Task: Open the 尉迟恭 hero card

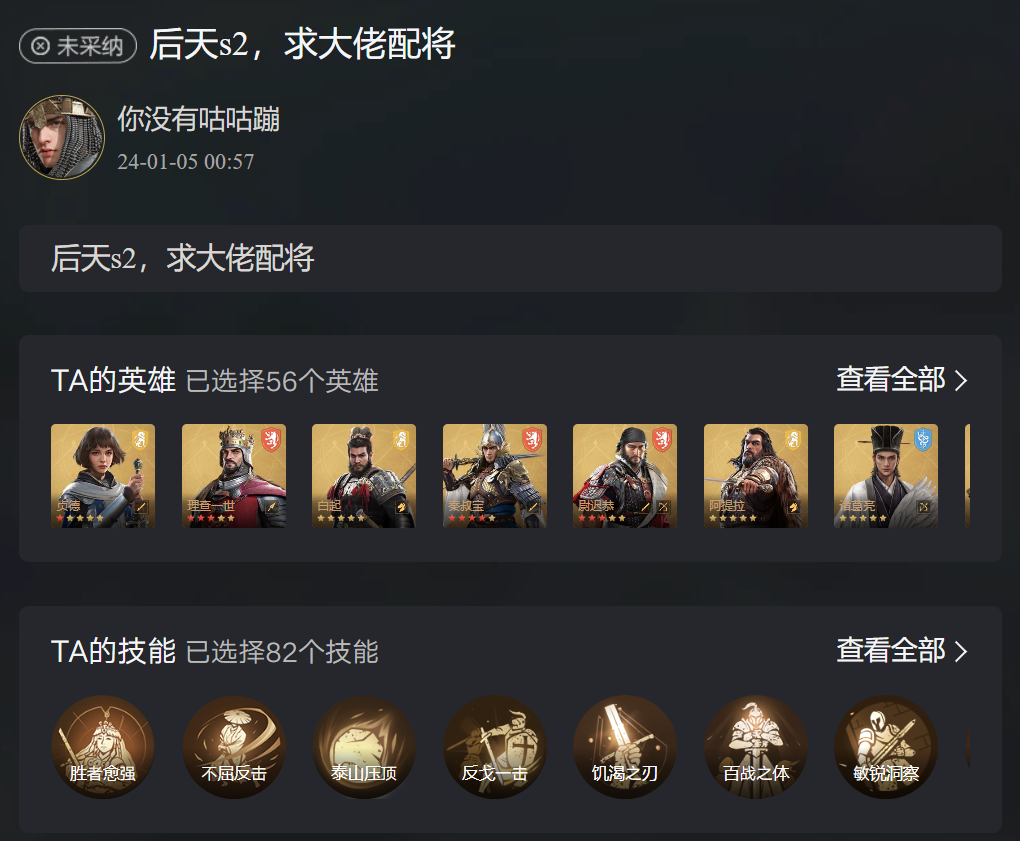Action: 624,476
